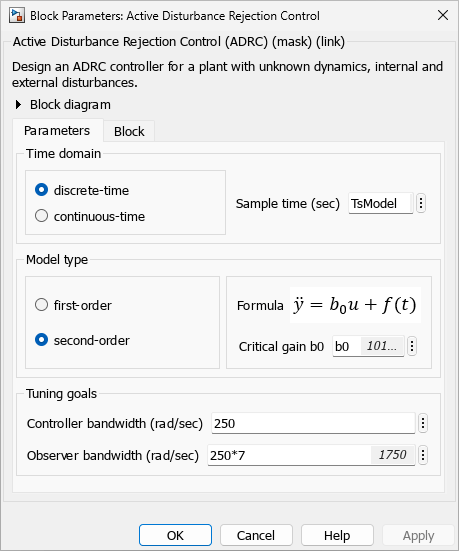Screen dimensions: 459x551
Task: Click the Controller bandwidth field showing 250
Action: point(313,423)
